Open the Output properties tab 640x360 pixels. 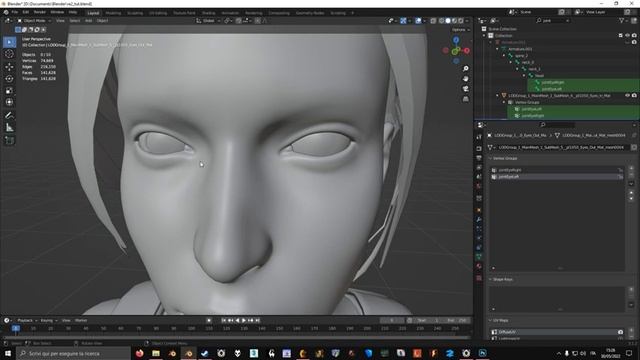click(x=479, y=158)
